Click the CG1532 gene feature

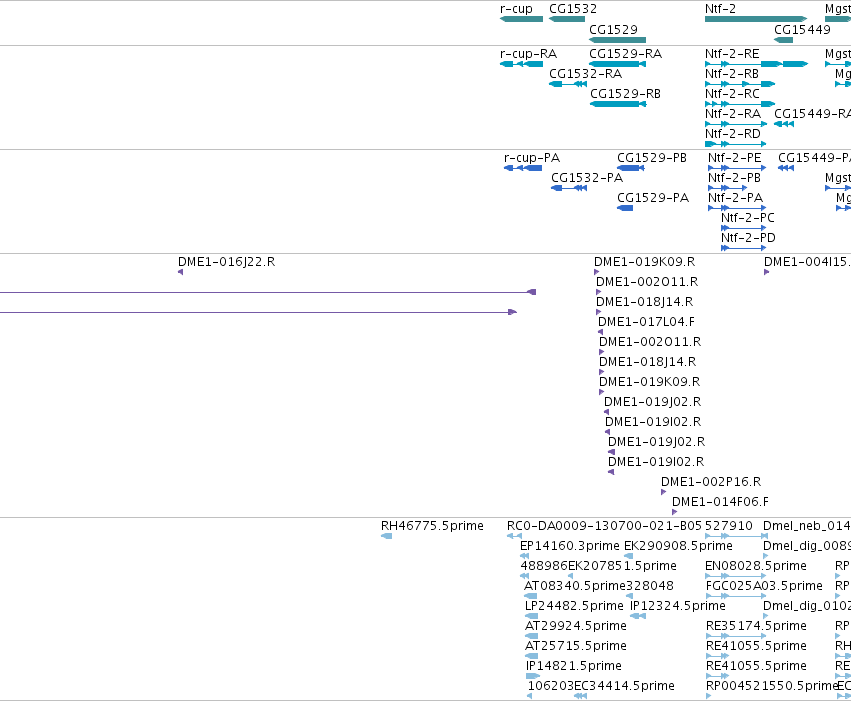567,19
